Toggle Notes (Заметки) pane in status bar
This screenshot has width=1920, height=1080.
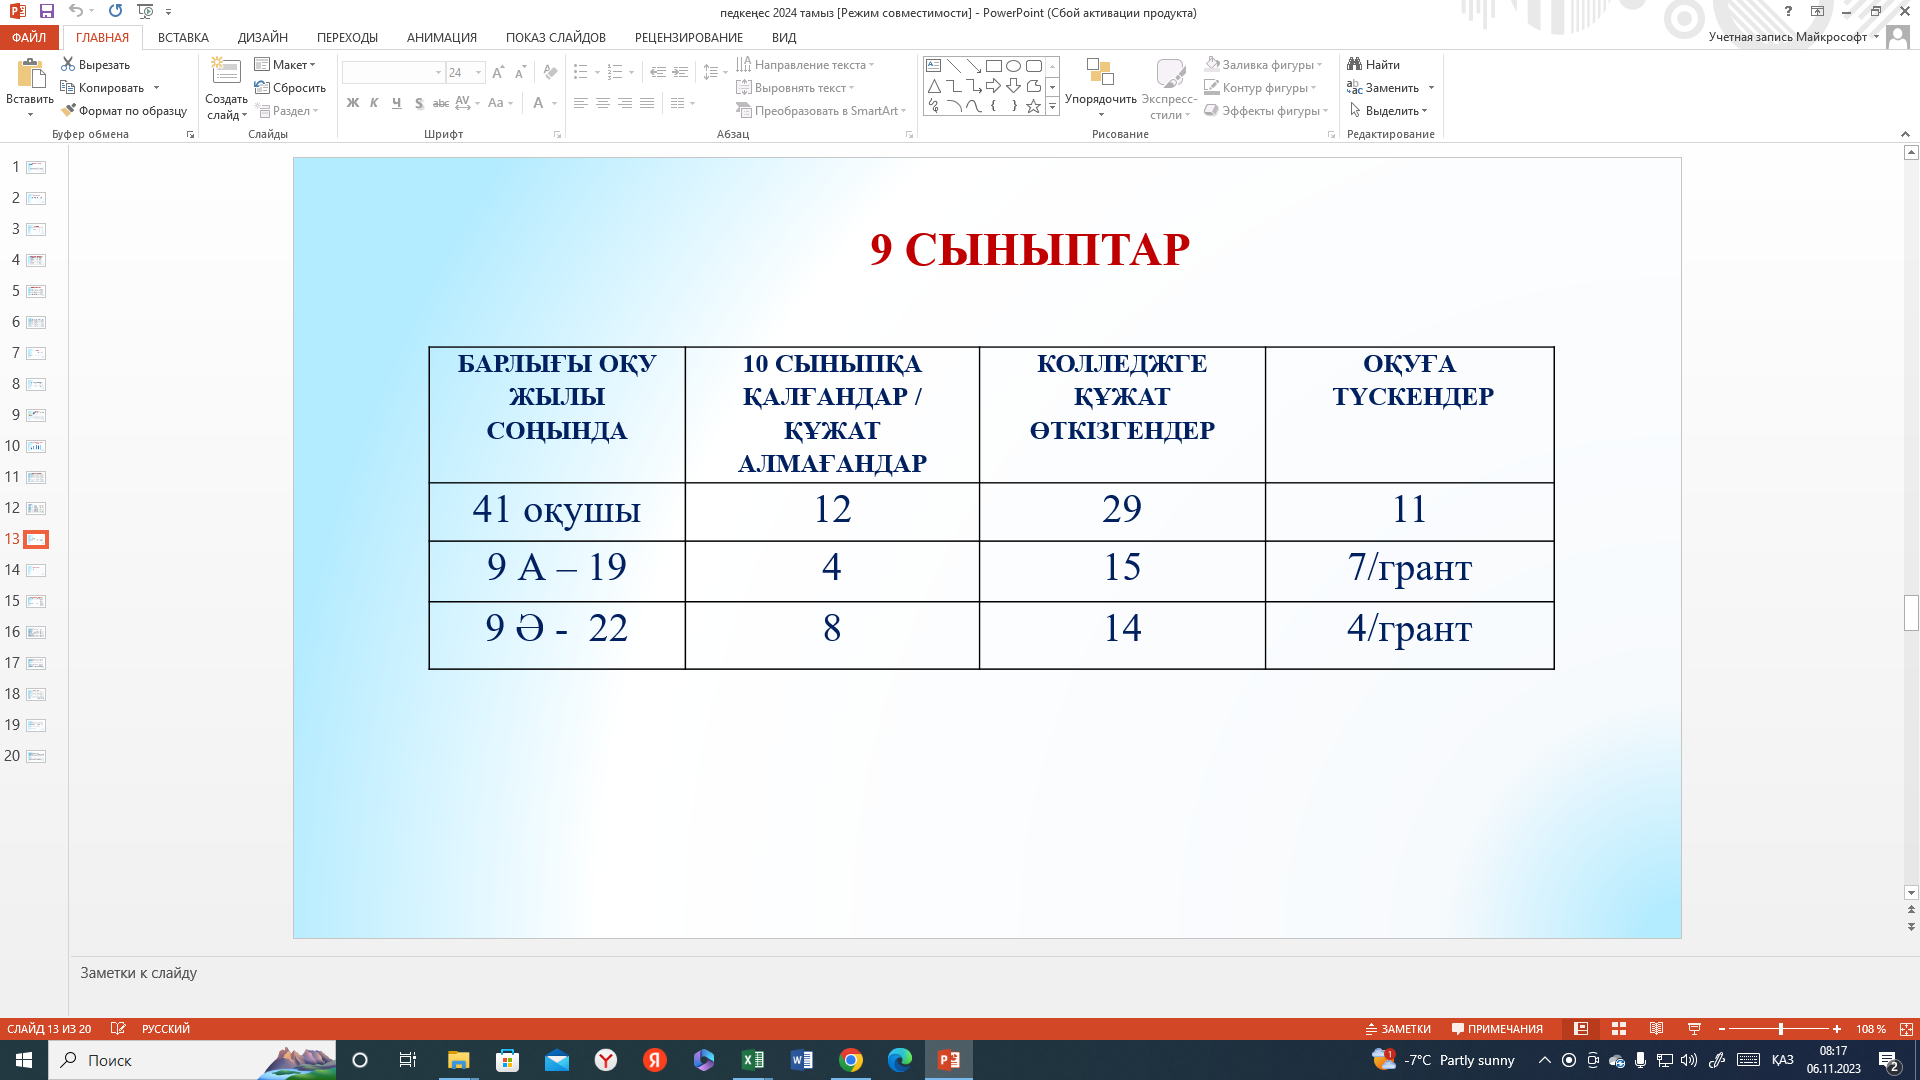click(x=1398, y=1029)
